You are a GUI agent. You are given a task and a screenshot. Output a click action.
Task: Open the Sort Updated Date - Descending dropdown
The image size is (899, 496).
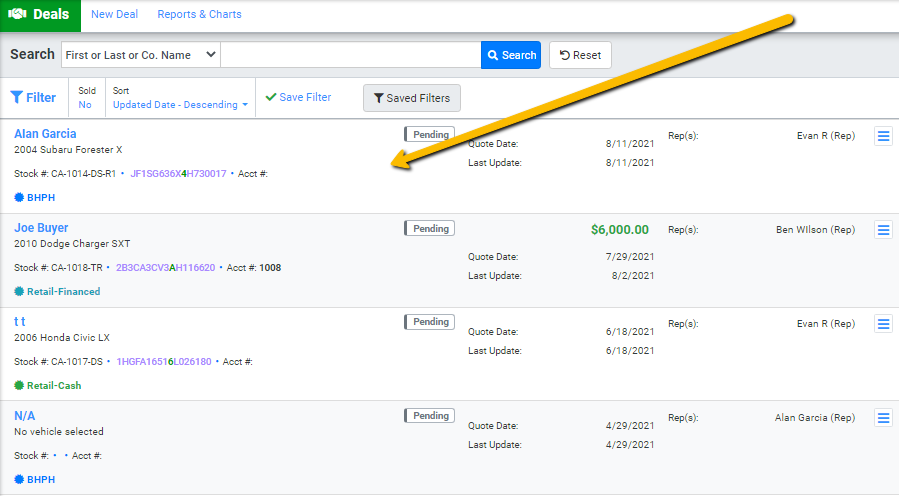[180, 104]
